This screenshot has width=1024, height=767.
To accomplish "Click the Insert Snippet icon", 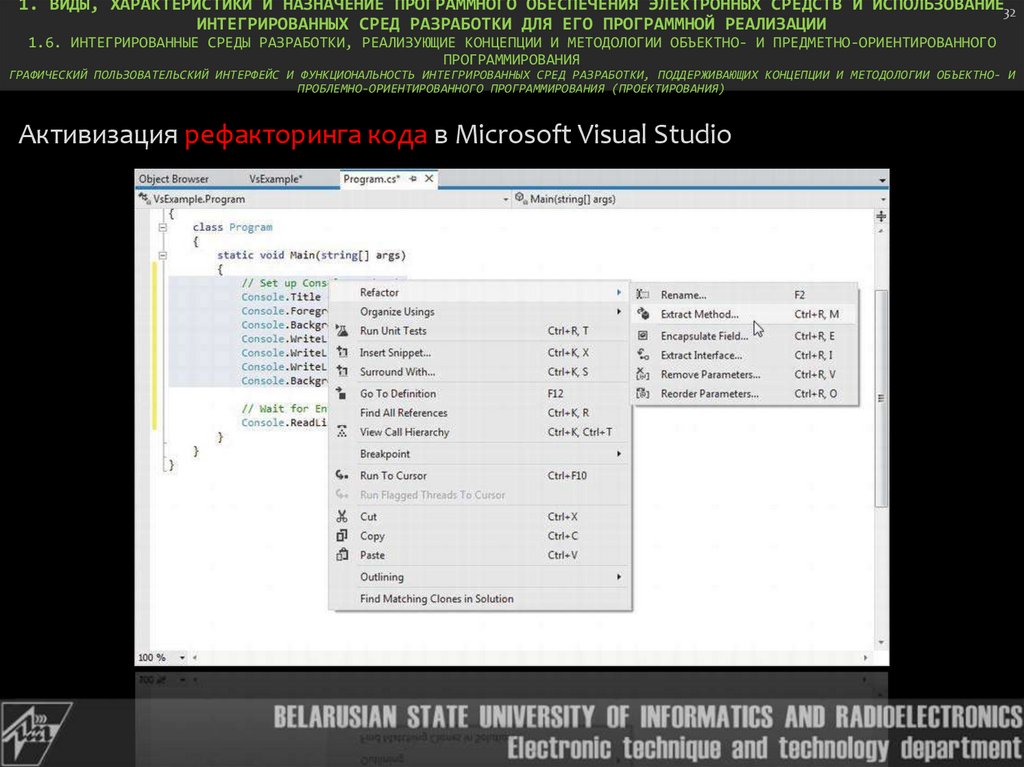I will (342, 352).
